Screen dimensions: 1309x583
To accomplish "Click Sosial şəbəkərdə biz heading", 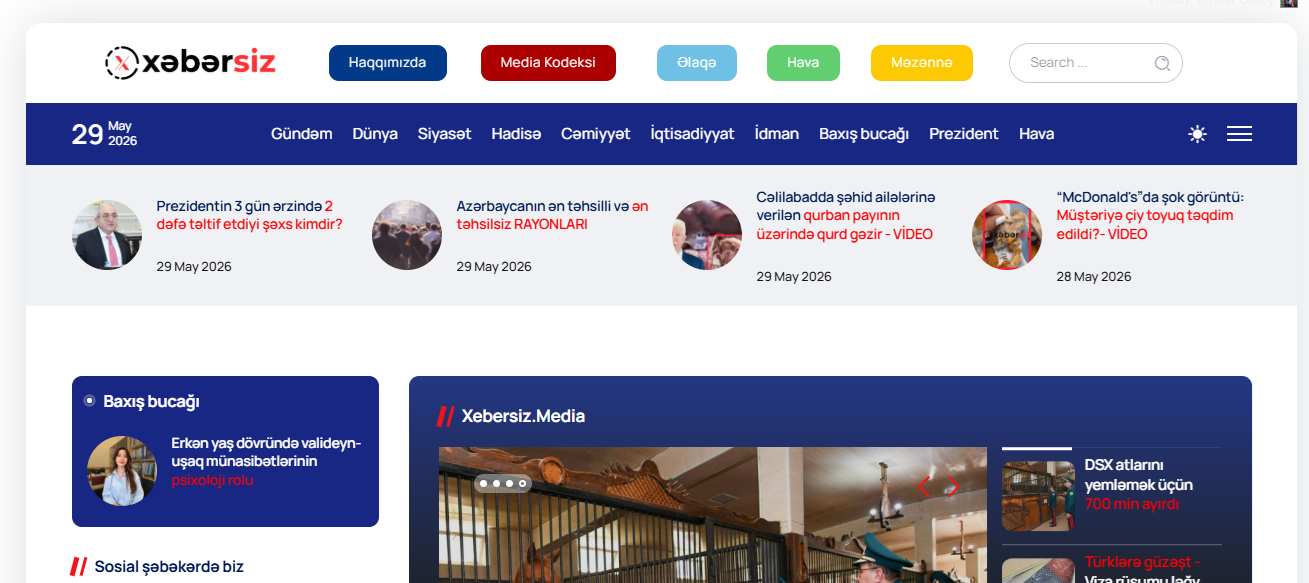I will 169,566.
